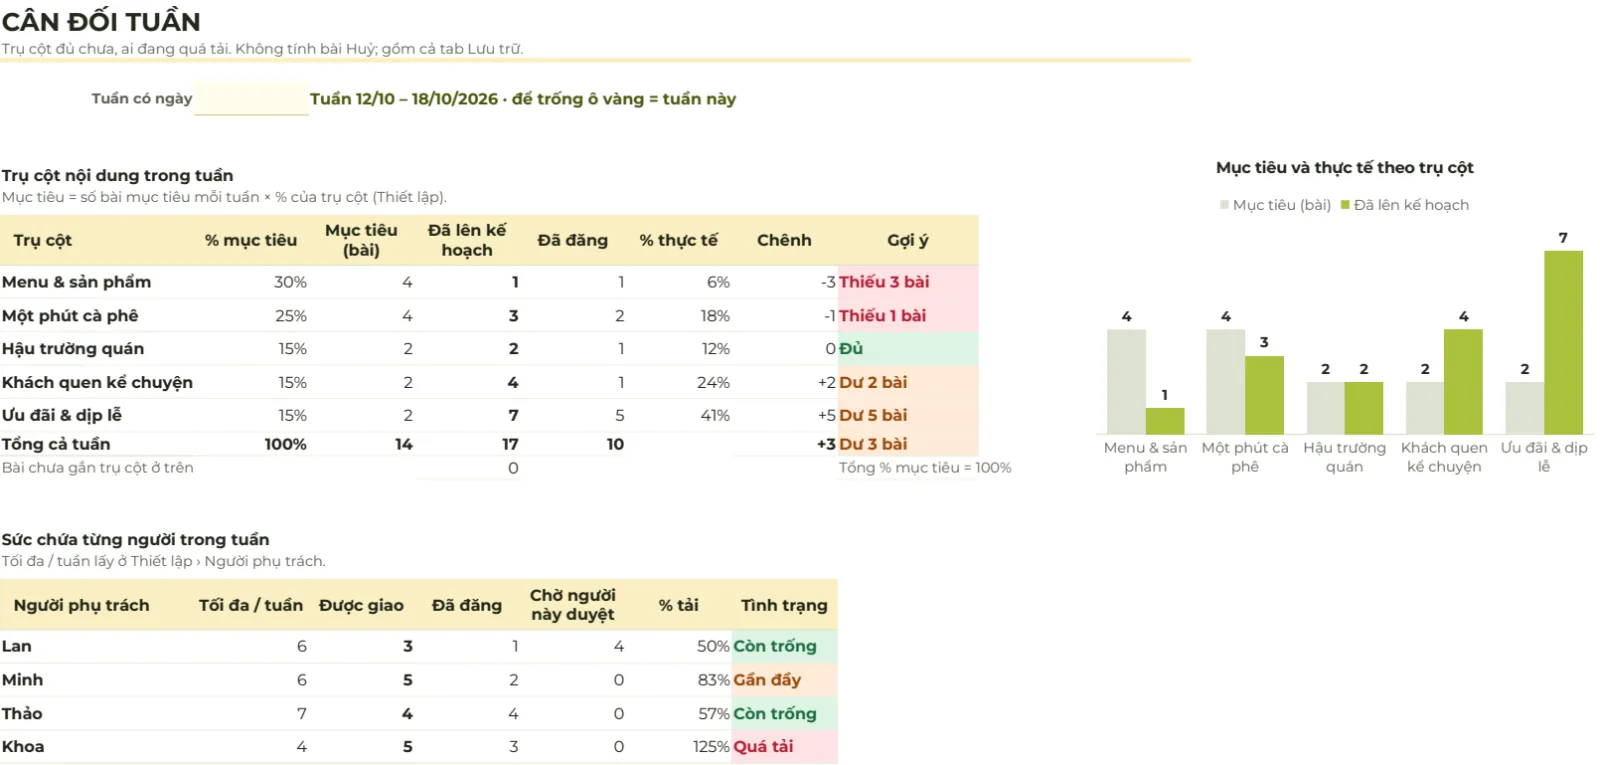Select the "Thiếu 3 bài" suggestion cell
This screenshot has width=1600, height=765.
pos(908,282)
